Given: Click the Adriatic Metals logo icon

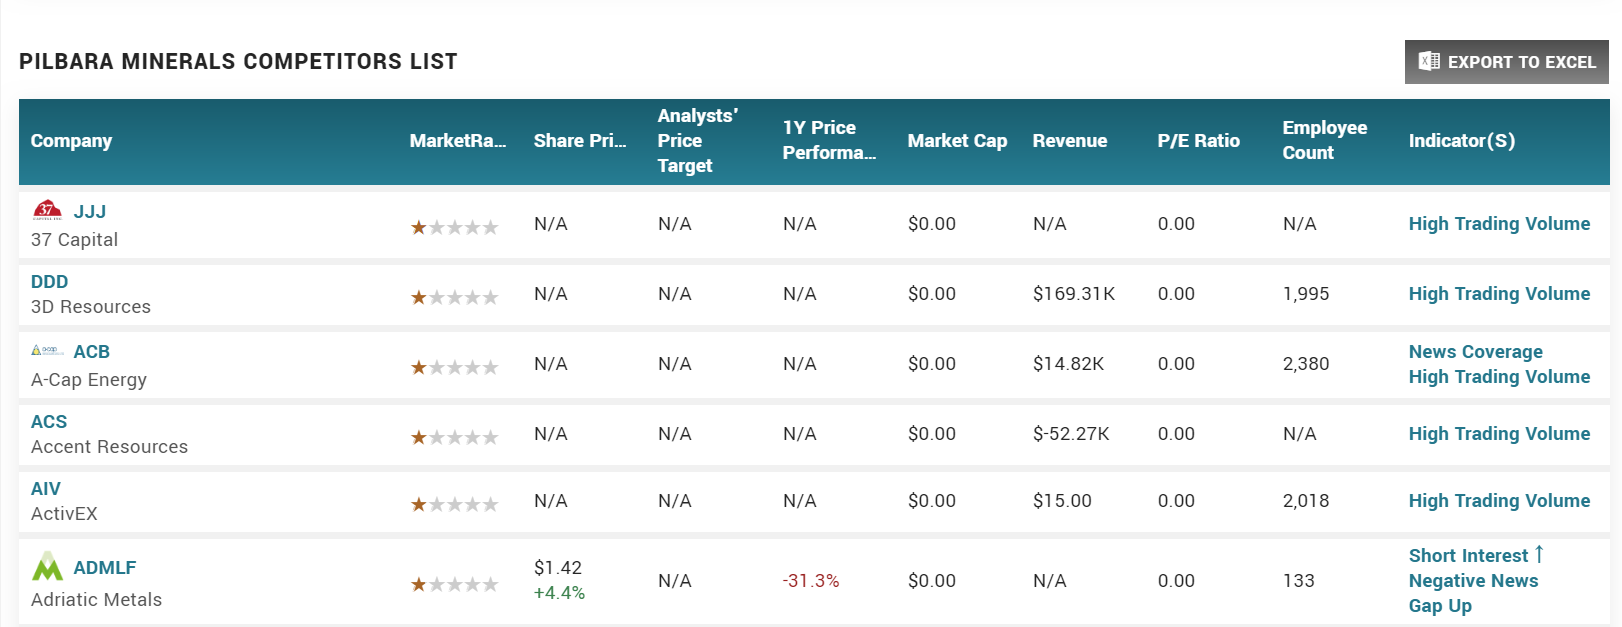Looking at the screenshot, I should pos(47,567).
